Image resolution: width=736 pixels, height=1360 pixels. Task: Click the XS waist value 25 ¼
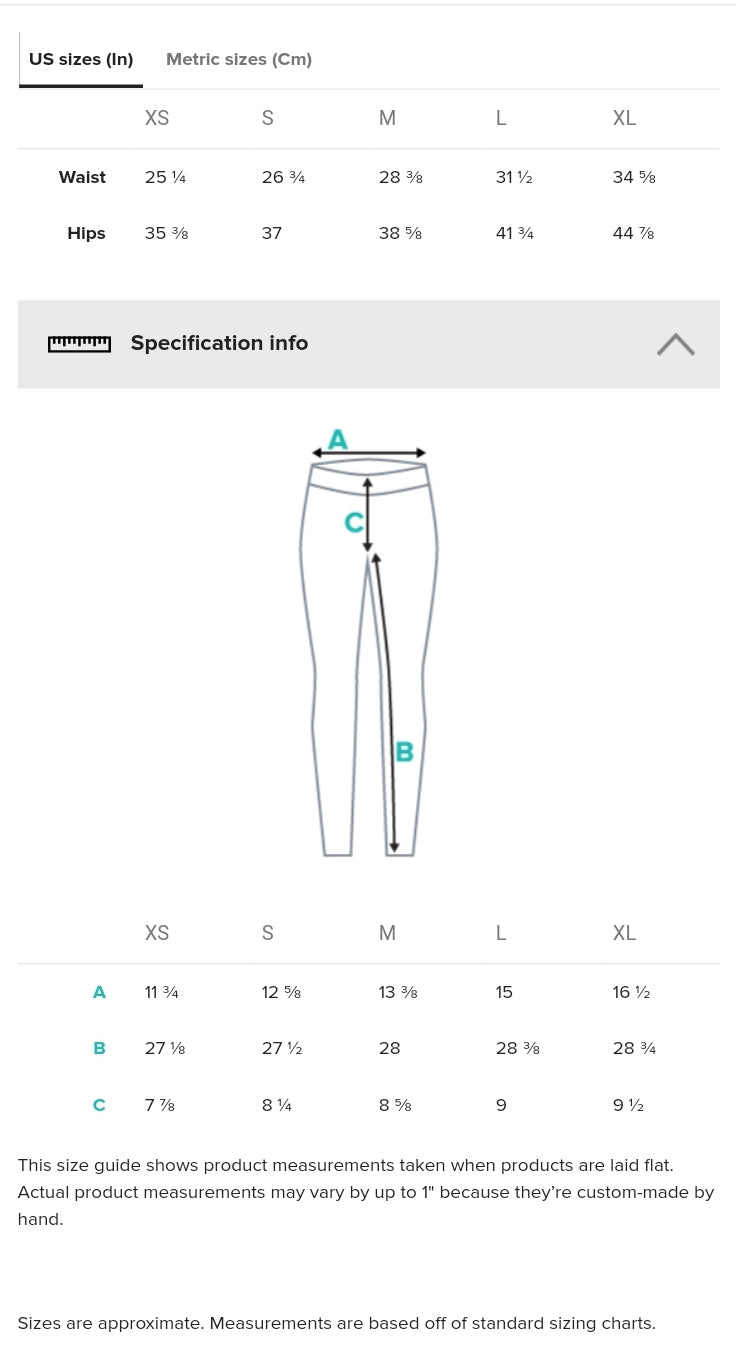pos(165,177)
